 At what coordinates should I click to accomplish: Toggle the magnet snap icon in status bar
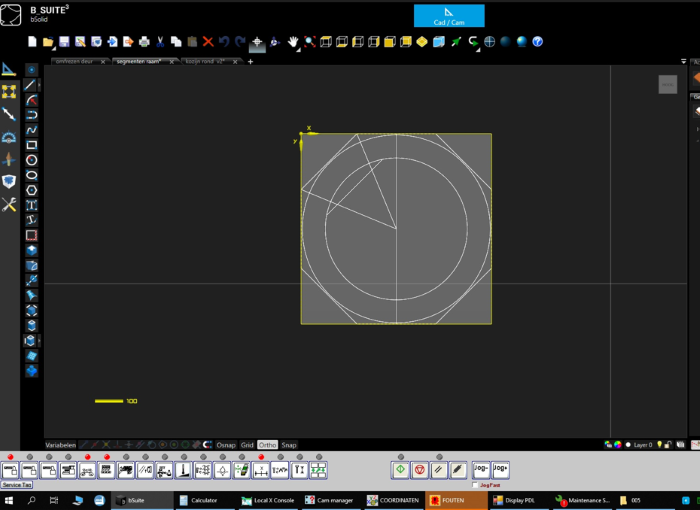[x=208, y=445]
